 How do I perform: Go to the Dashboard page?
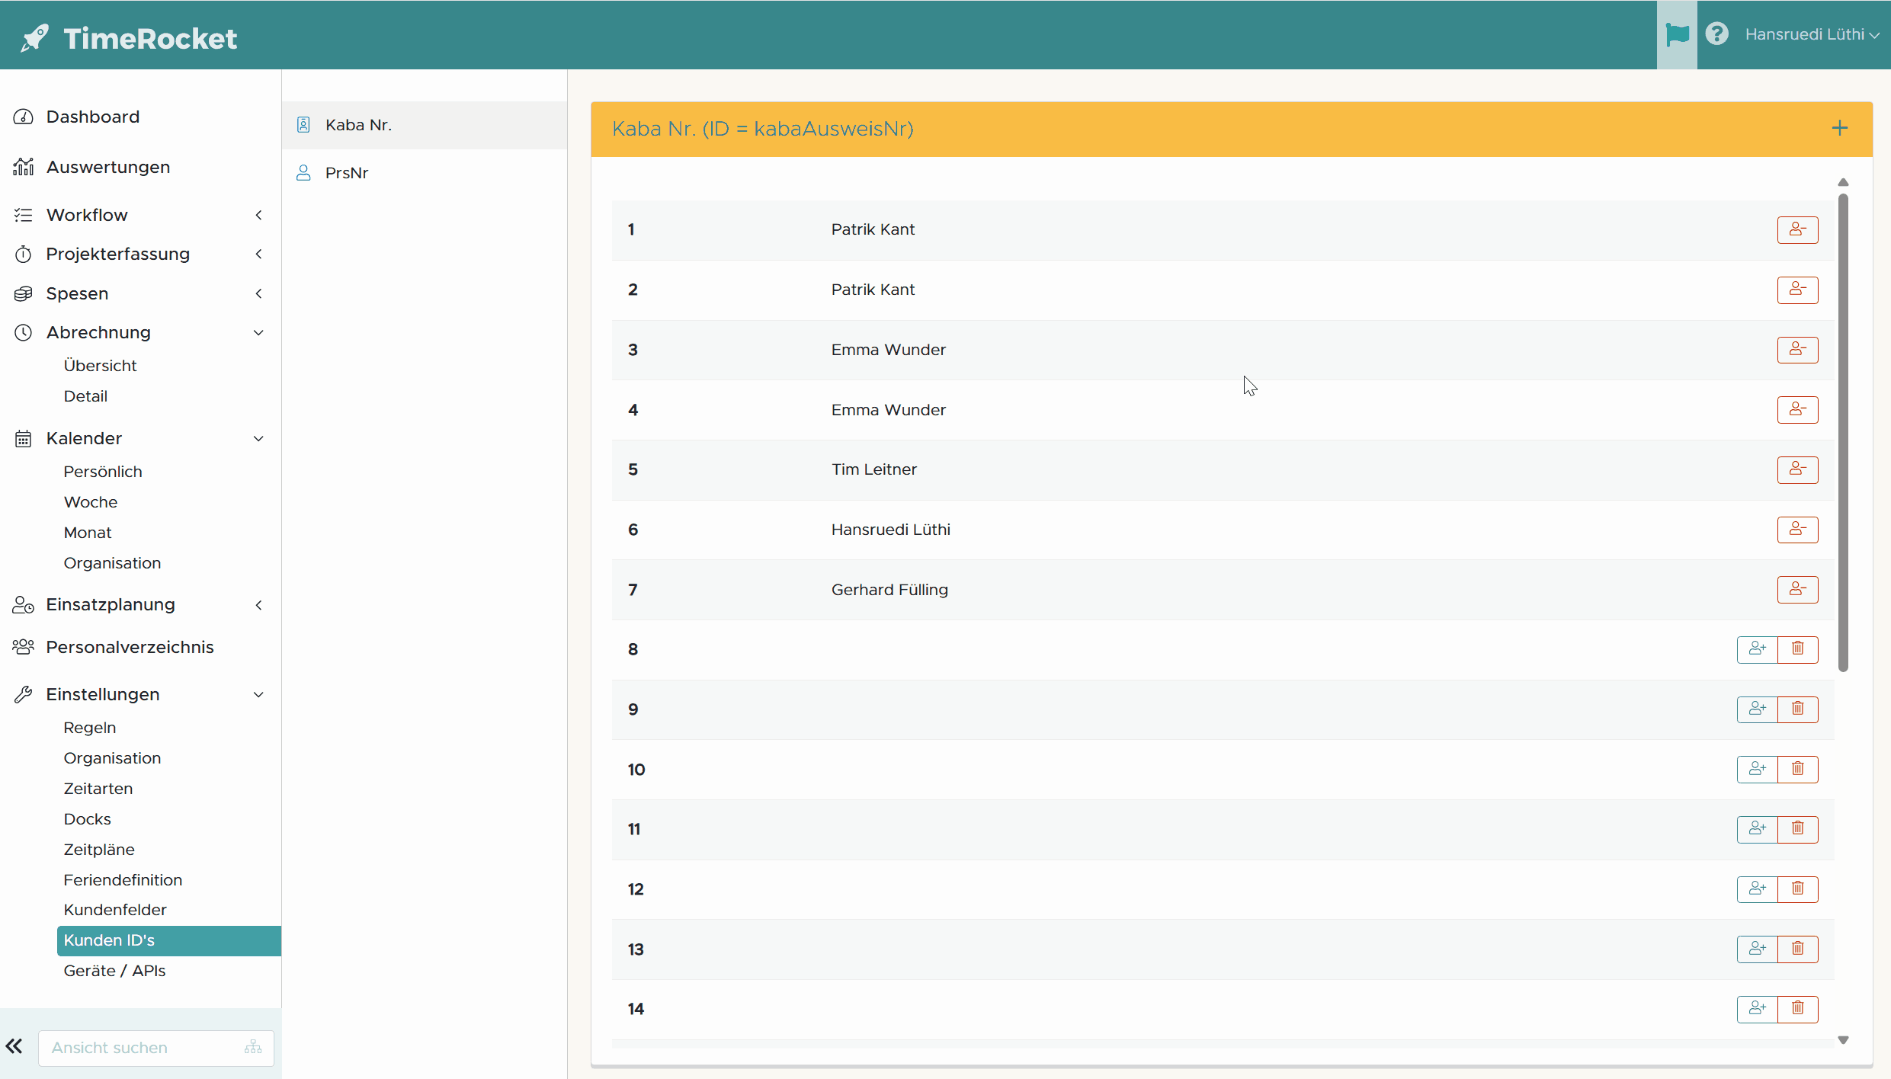pos(92,117)
